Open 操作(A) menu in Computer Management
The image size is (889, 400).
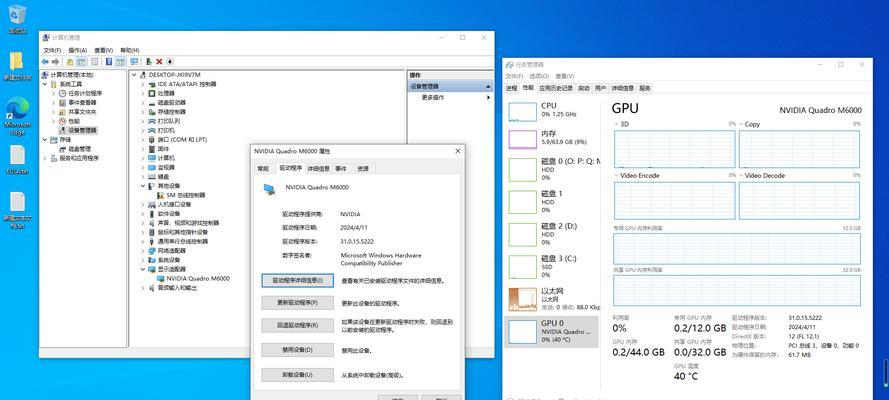78,50
